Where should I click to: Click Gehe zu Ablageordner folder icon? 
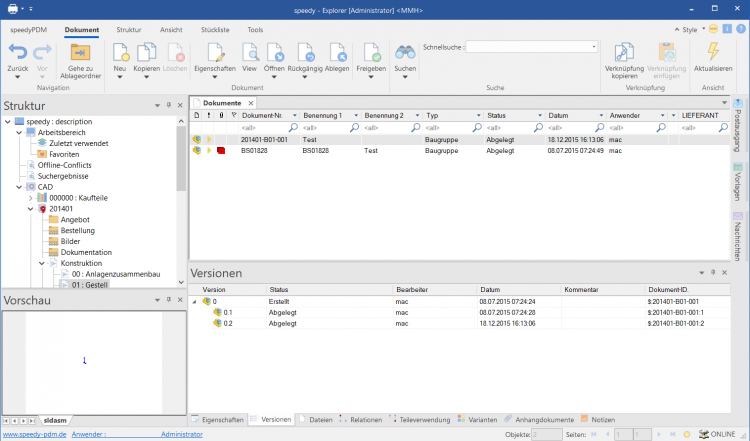[81, 52]
